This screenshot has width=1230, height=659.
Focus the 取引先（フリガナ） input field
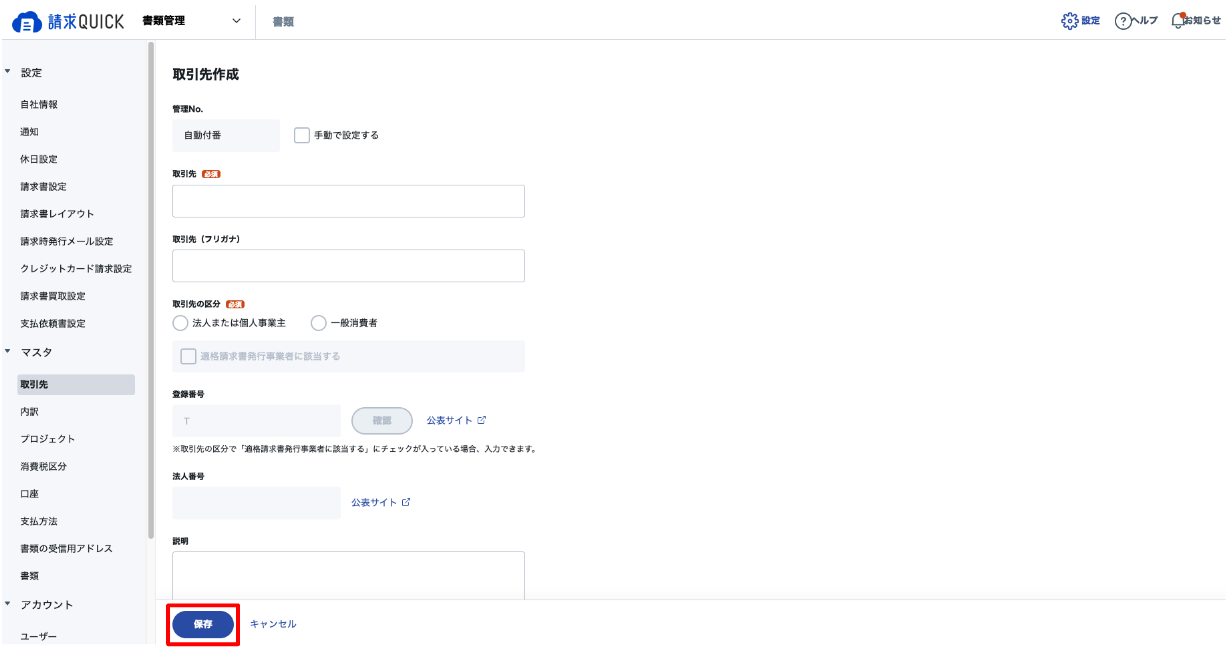348,266
